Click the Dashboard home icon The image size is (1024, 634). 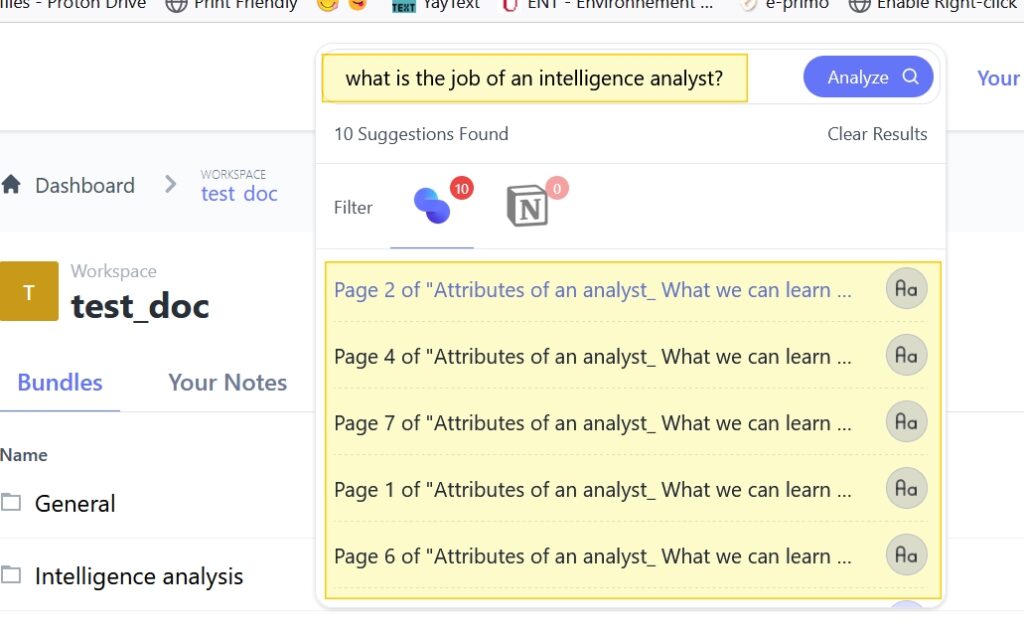point(11,185)
